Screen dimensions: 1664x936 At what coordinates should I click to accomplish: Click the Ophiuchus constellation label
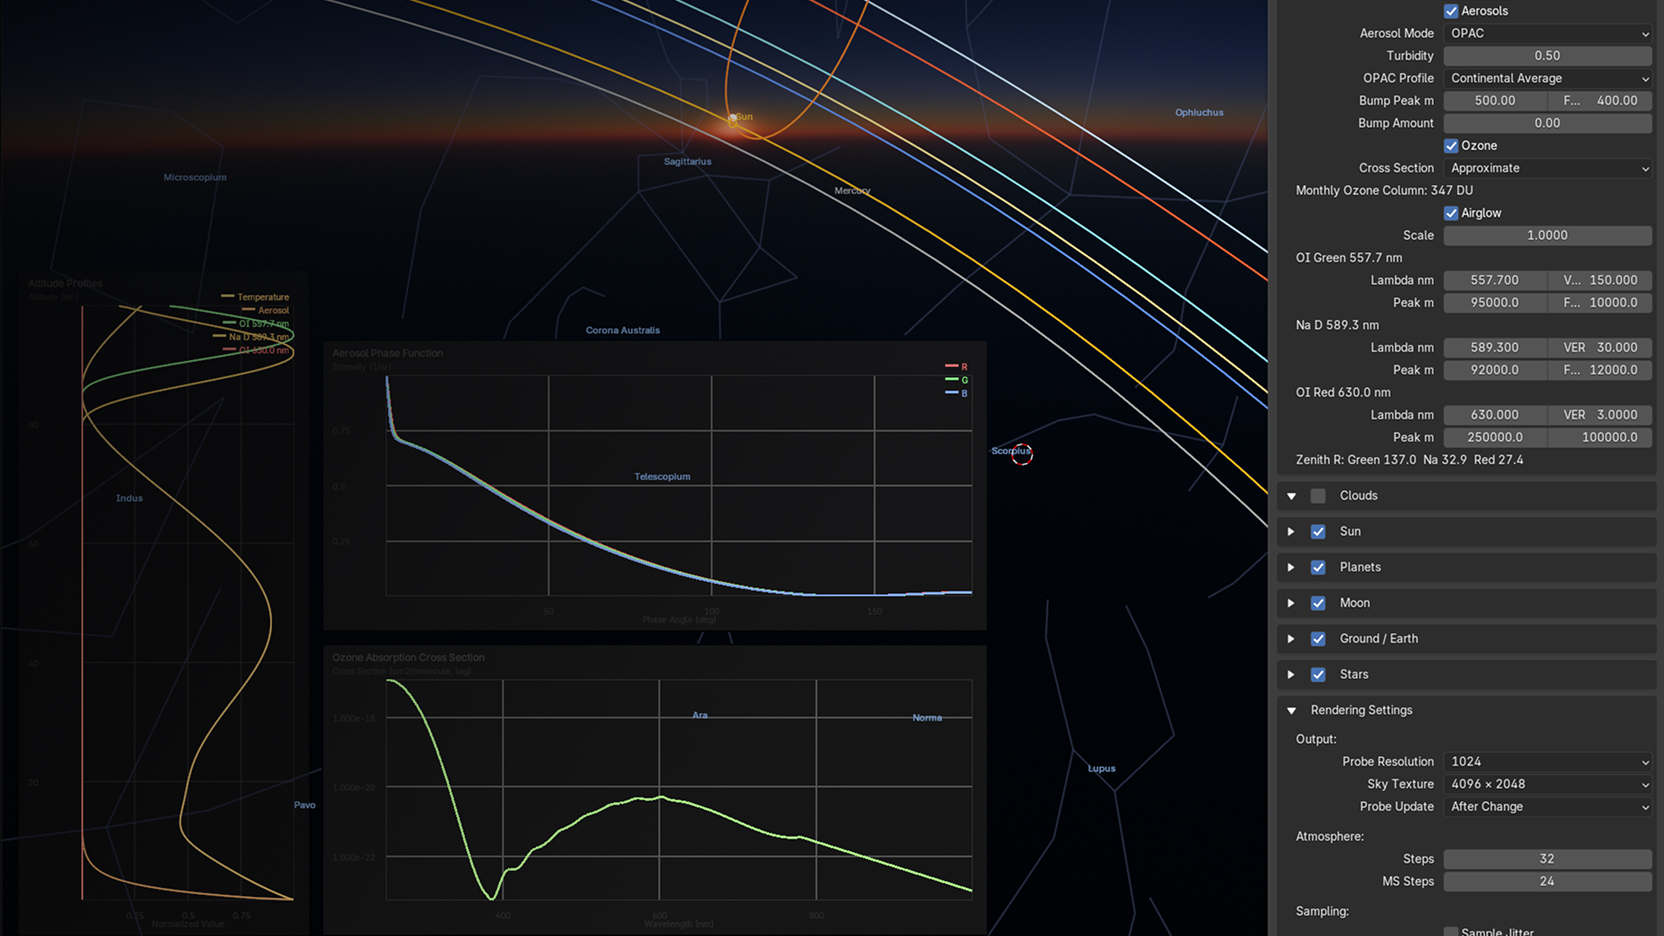coord(1199,113)
